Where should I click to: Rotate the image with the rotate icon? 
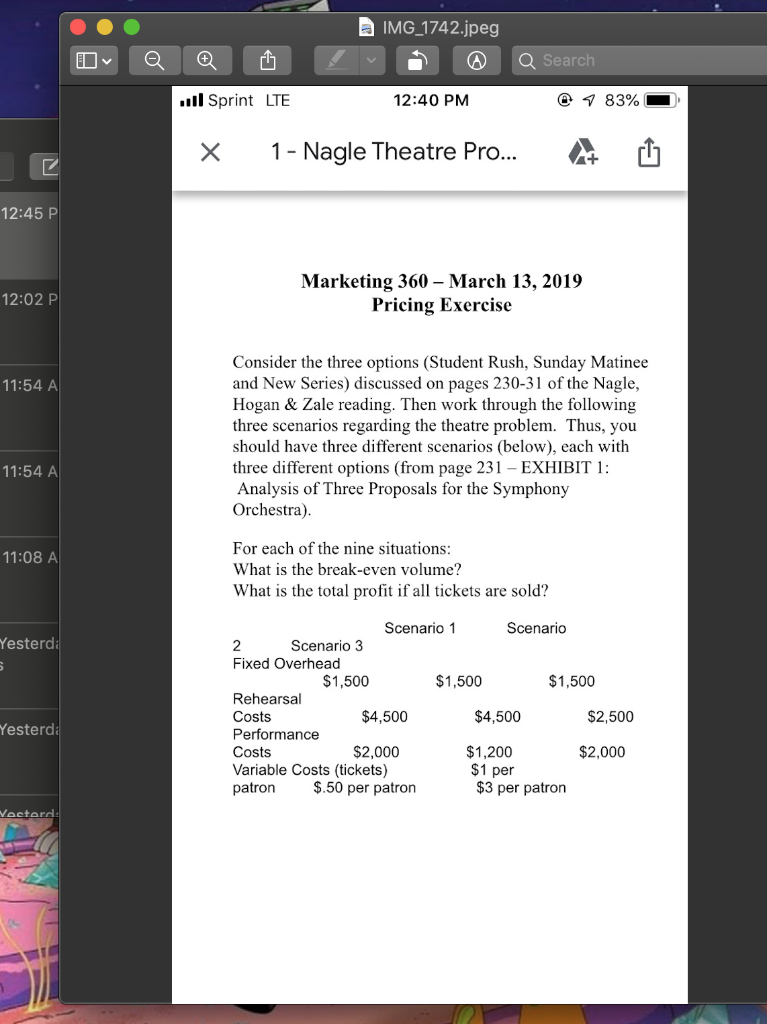(417, 60)
